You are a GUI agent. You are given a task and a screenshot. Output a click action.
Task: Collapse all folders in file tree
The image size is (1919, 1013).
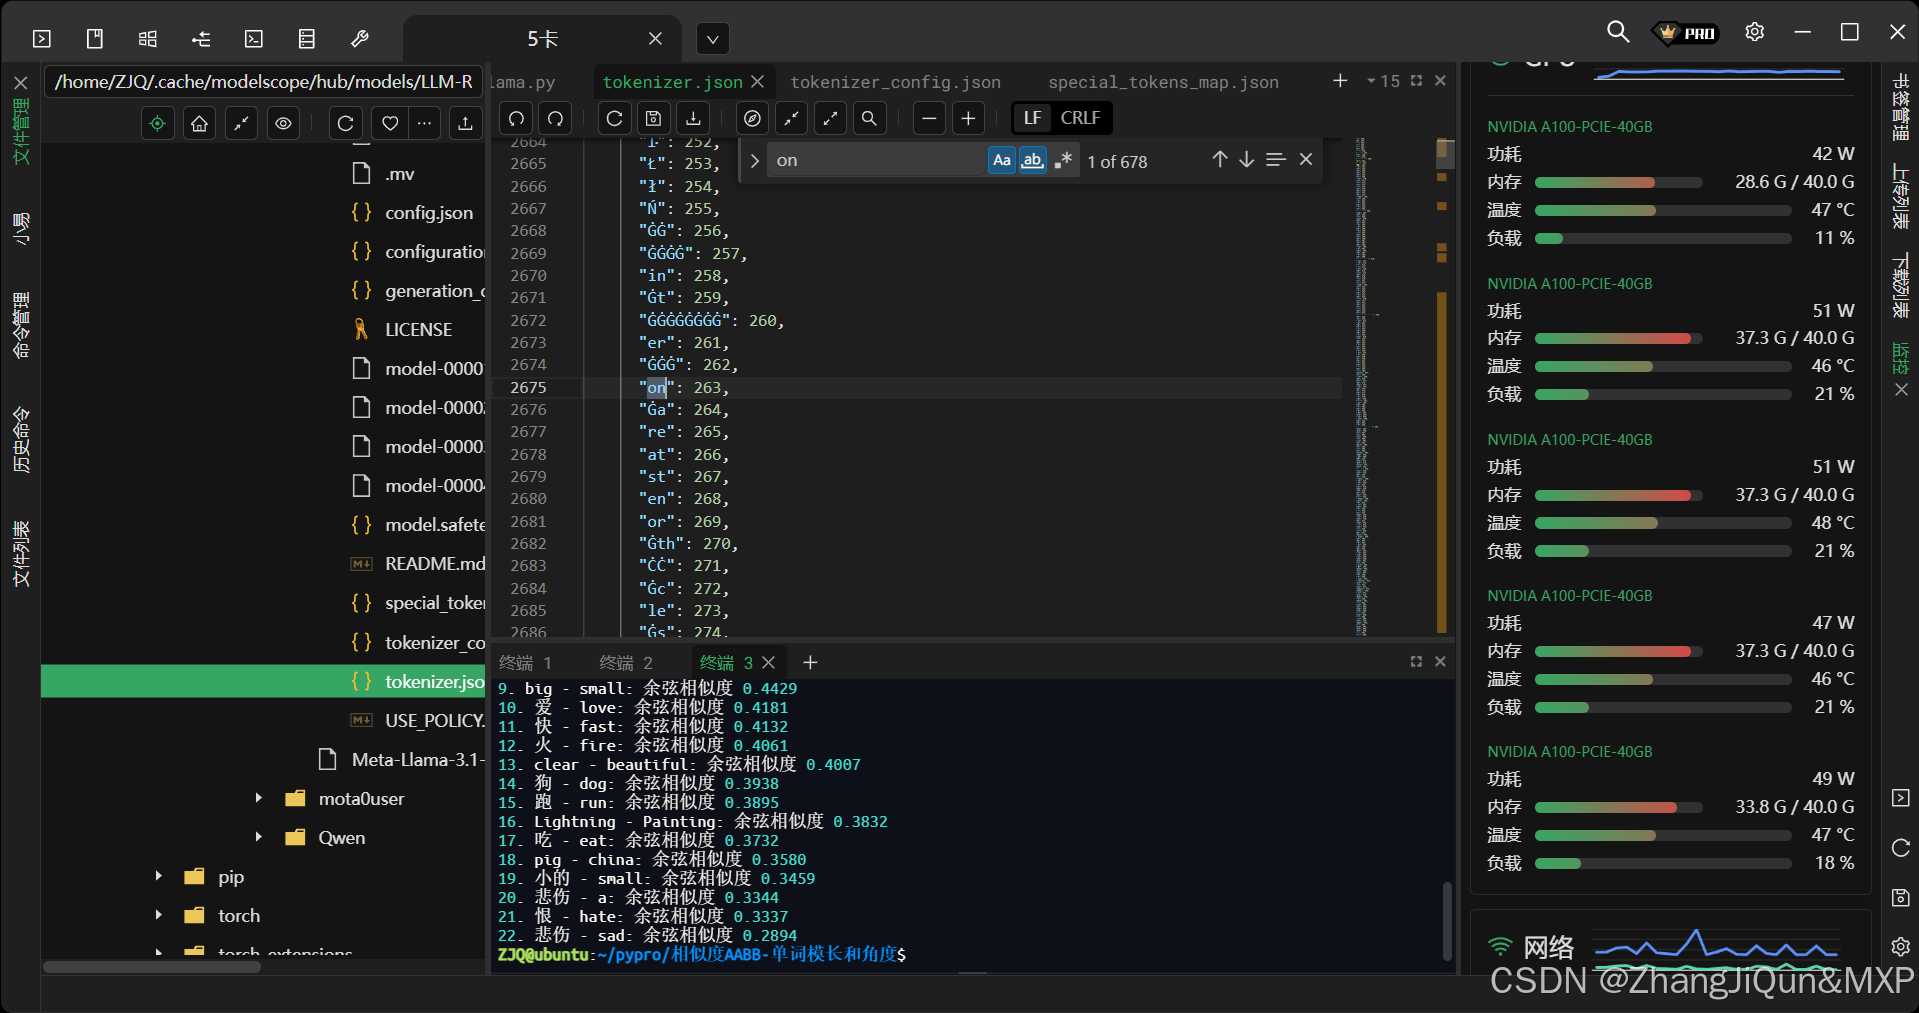(242, 123)
